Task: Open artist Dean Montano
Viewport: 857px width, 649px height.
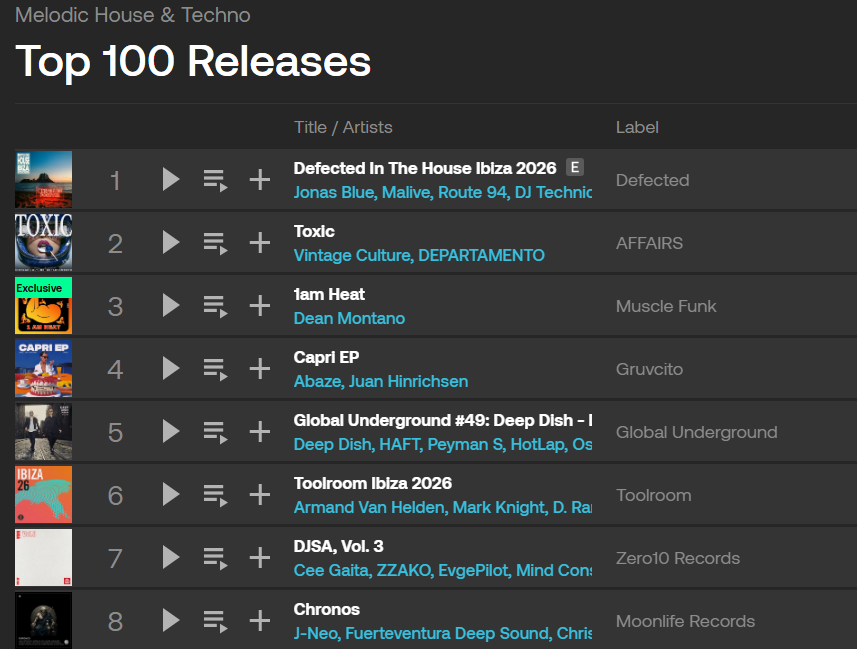Action: coord(349,318)
